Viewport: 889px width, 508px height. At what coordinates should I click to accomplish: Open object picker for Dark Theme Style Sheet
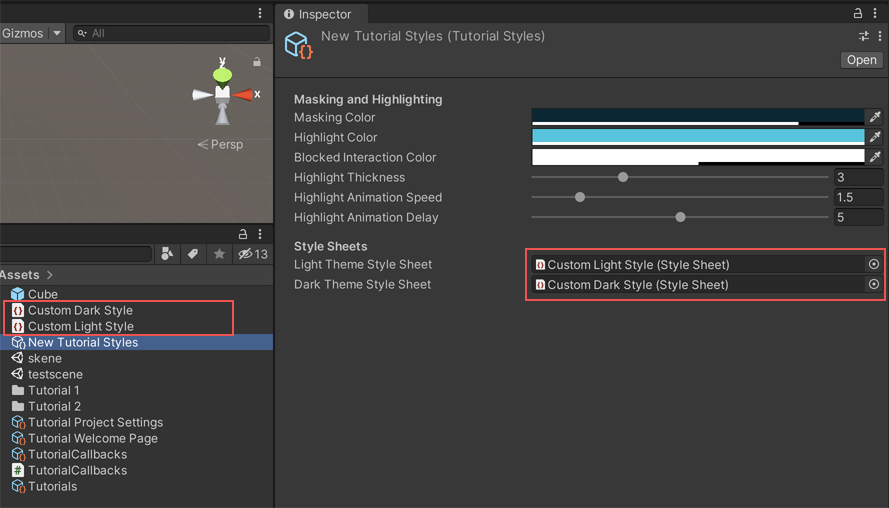click(874, 285)
